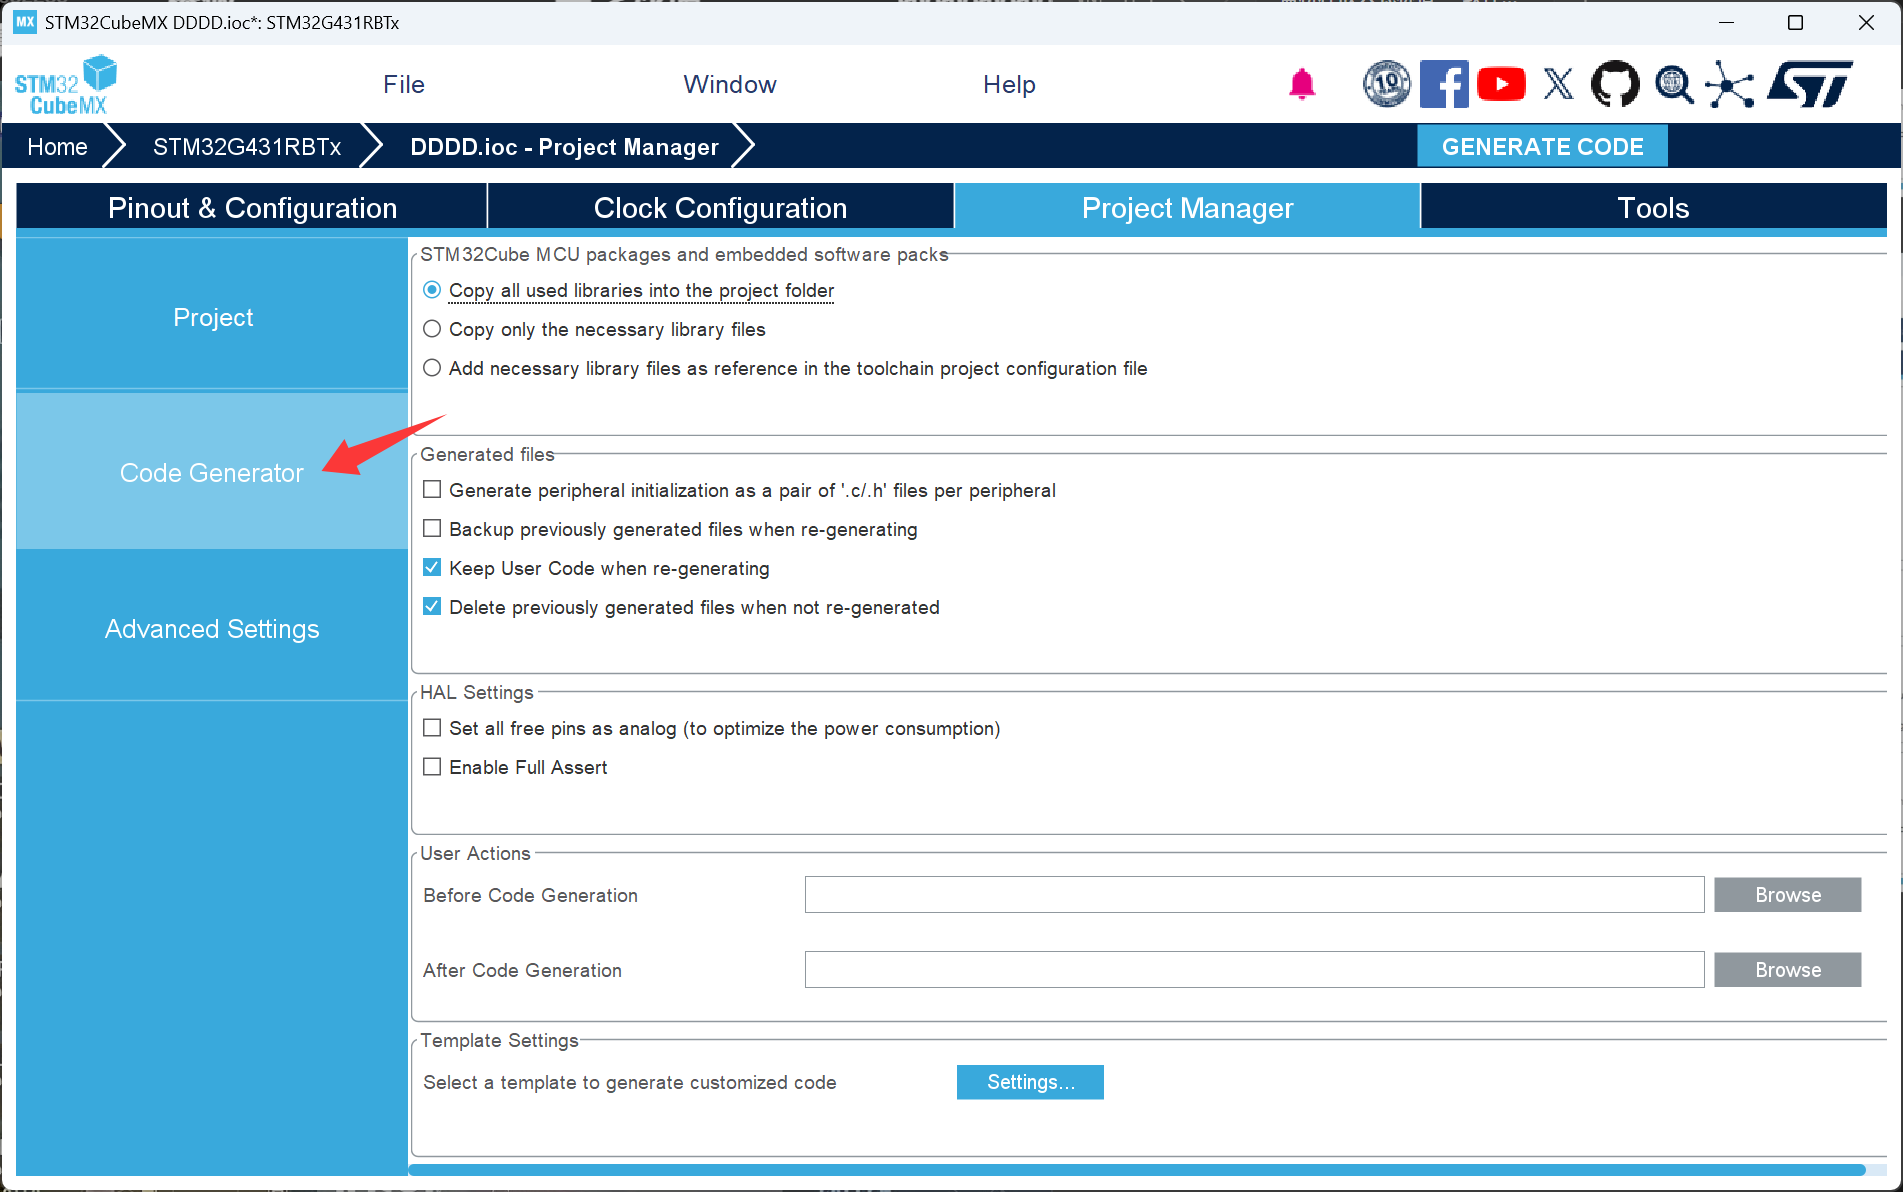Click the ST logo icon
The width and height of the screenshot is (1903, 1192).
(x=1810, y=84)
